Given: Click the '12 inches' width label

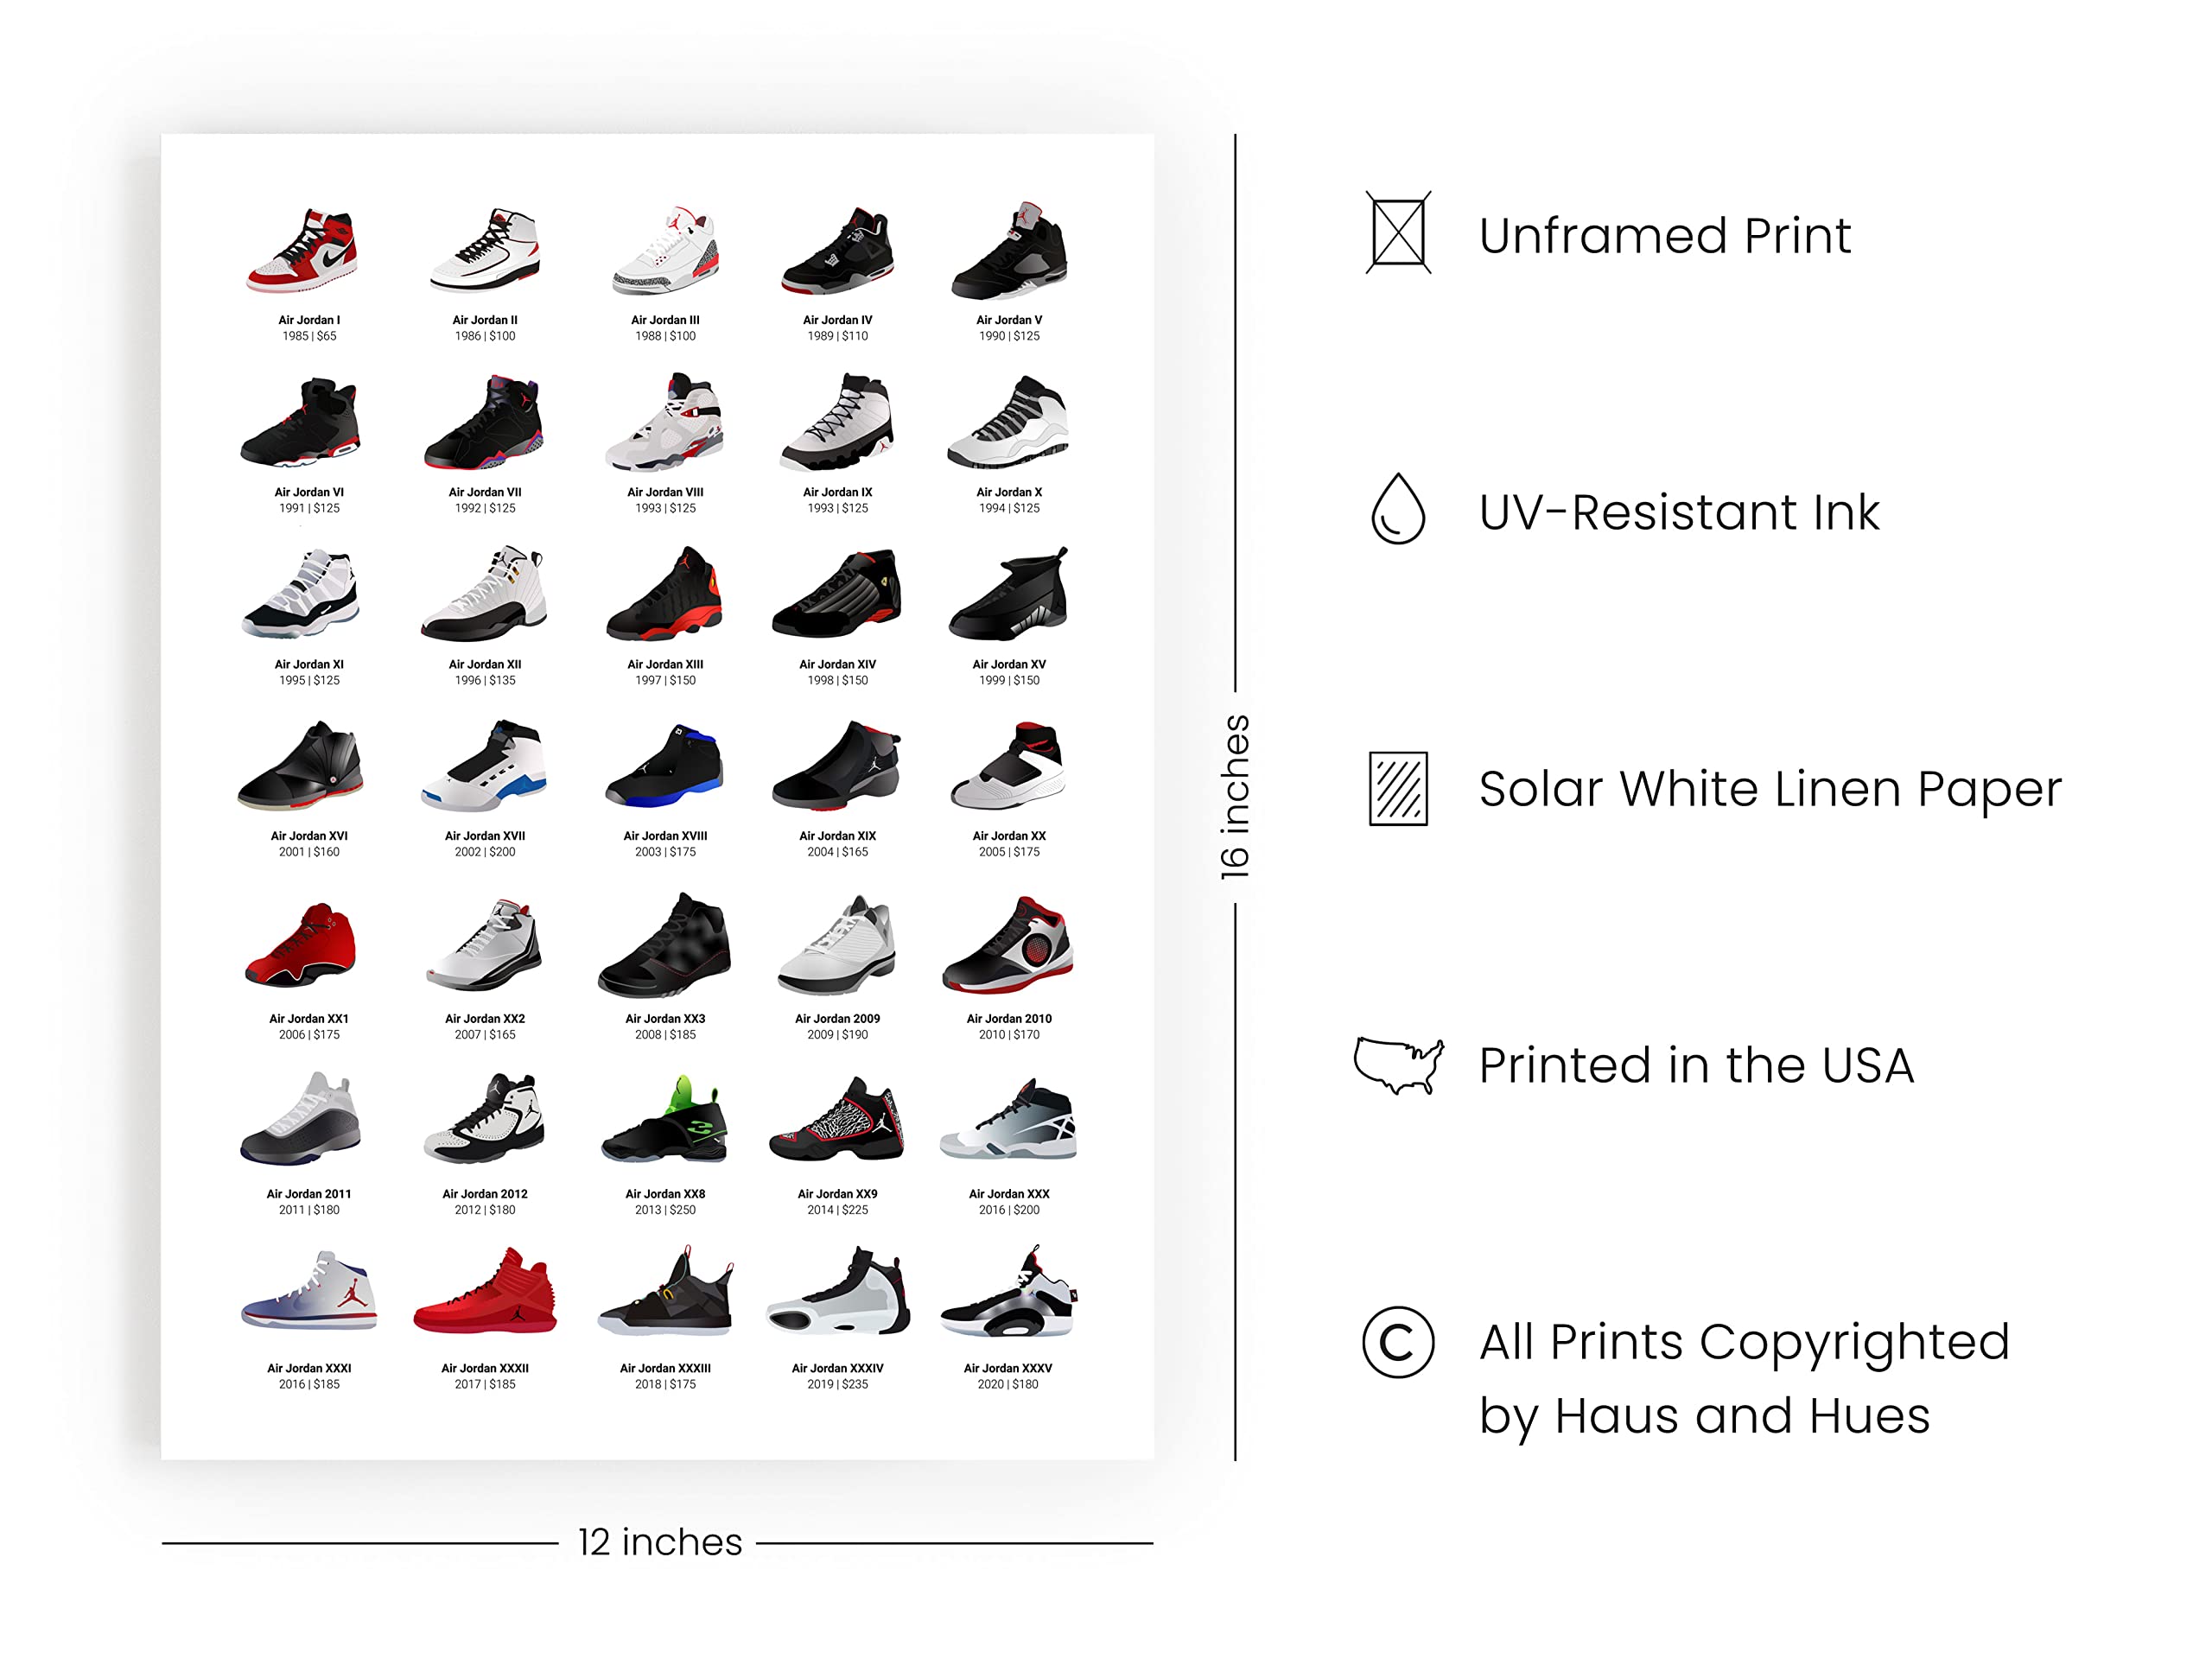Looking at the screenshot, I should pyautogui.click(x=660, y=1542).
